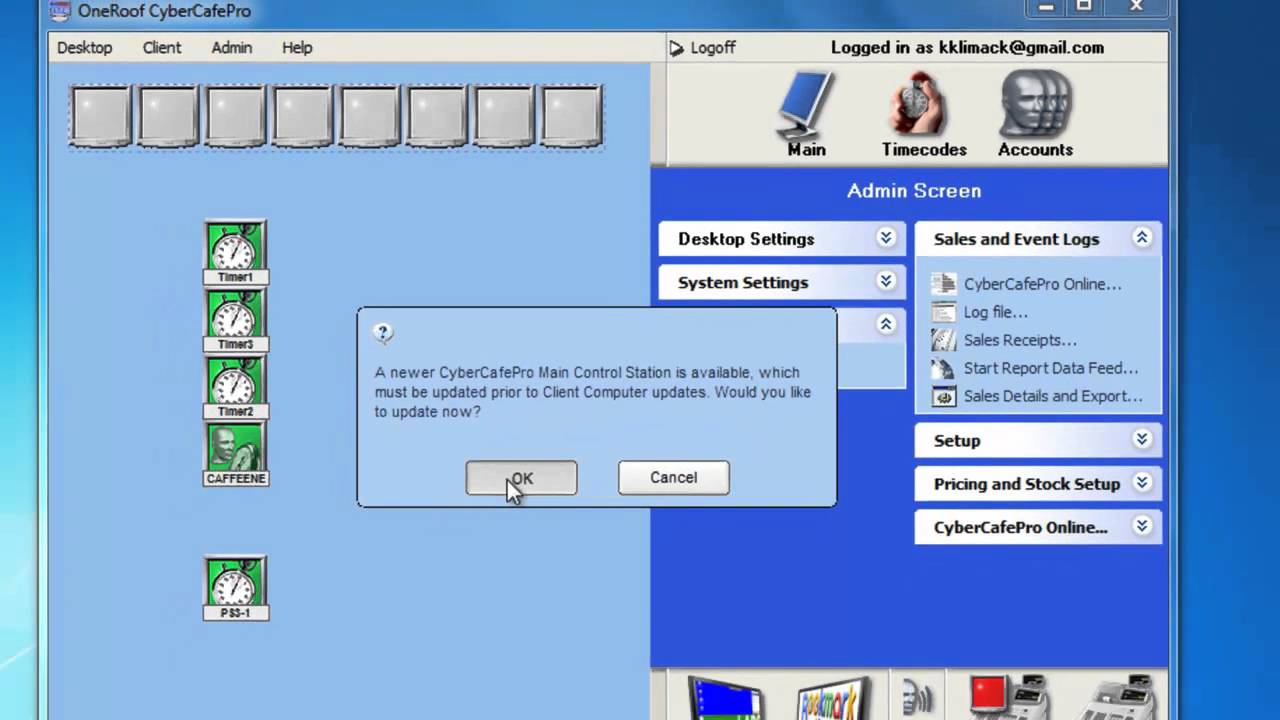
Task: Select the PS3-1 station icon
Action: pyautogui.click(x=236, y=588)
